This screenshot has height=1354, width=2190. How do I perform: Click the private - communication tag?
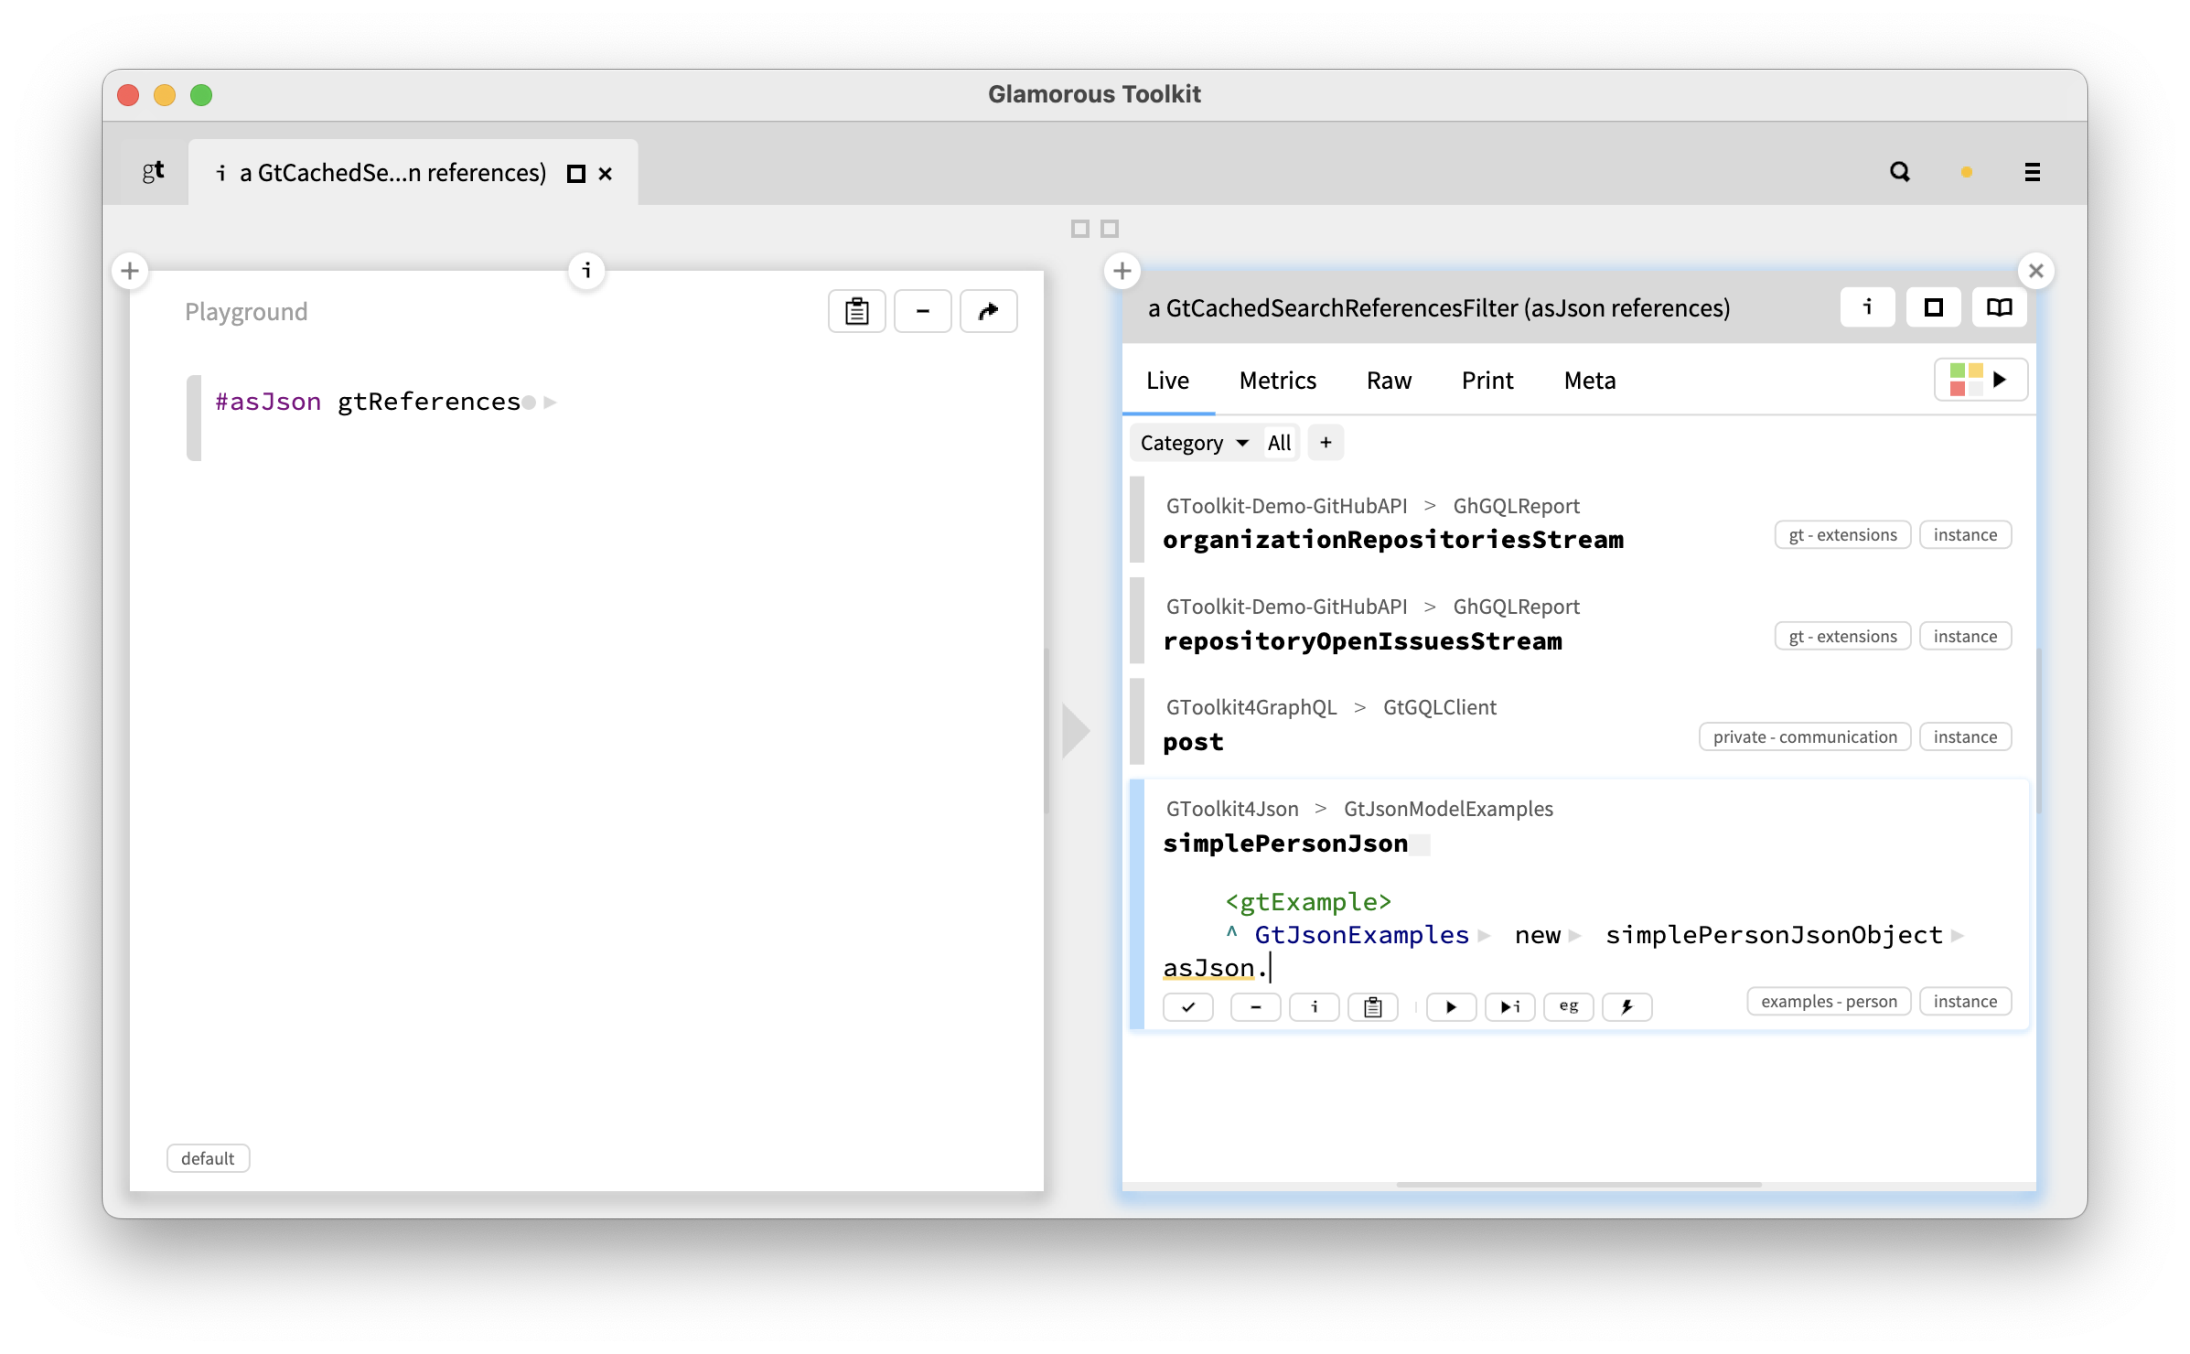[1804, 737]
